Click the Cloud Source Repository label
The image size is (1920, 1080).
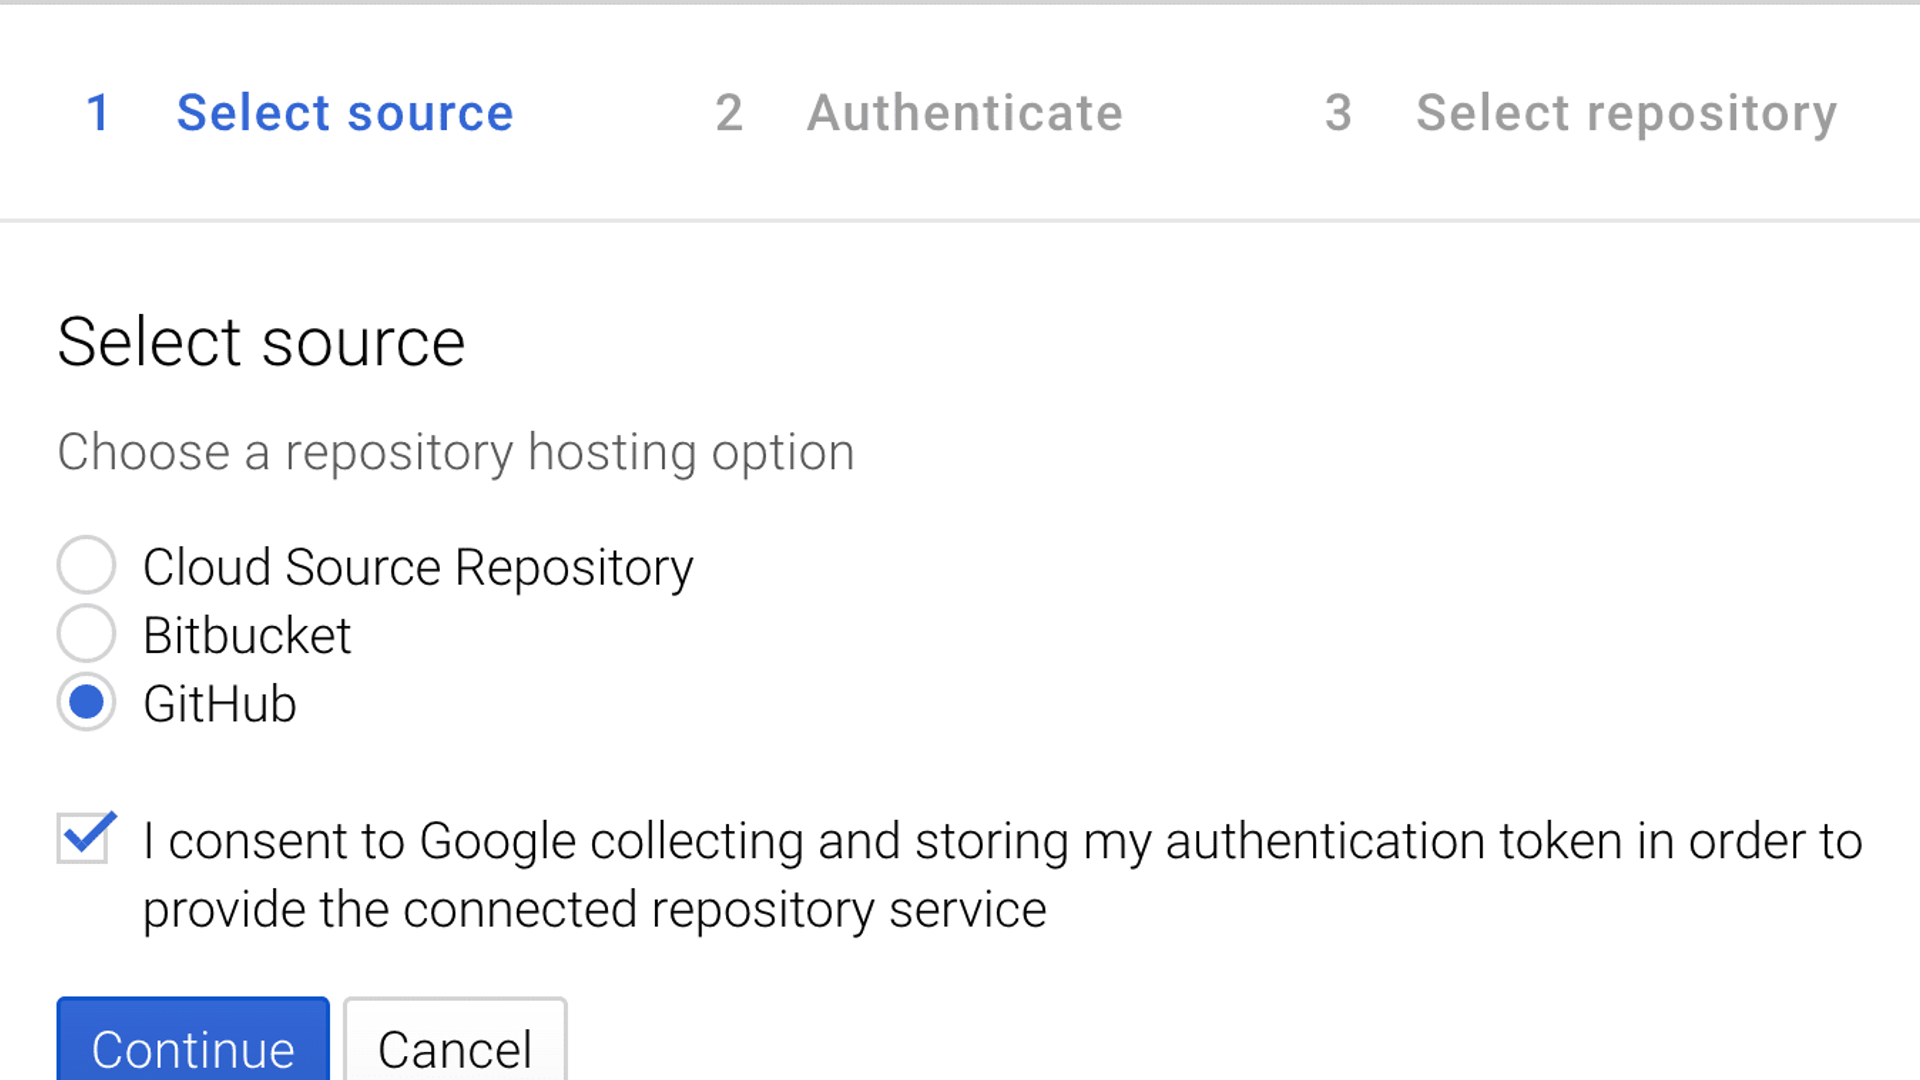[x=418, y=567]
